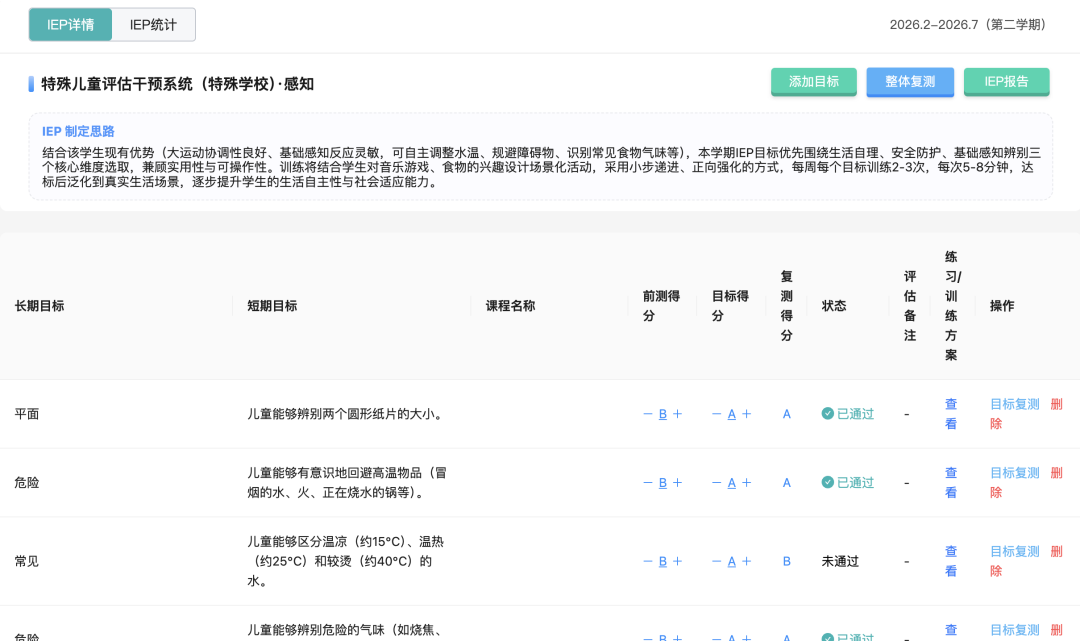Increase 目标得分 in the 平面 row

click(x=747, y=414)
